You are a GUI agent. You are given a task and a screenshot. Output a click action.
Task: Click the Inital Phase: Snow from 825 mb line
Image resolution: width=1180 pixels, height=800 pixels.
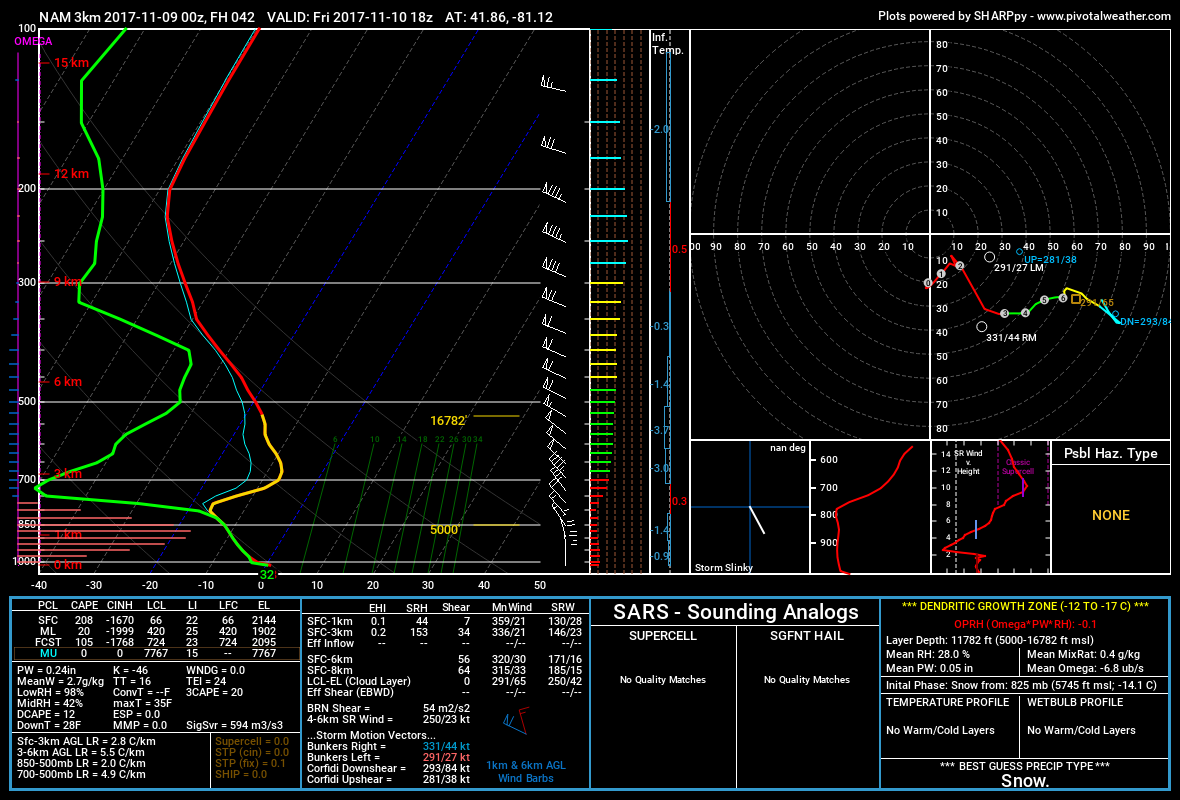pyautogui.click(x=1021, y=685)
